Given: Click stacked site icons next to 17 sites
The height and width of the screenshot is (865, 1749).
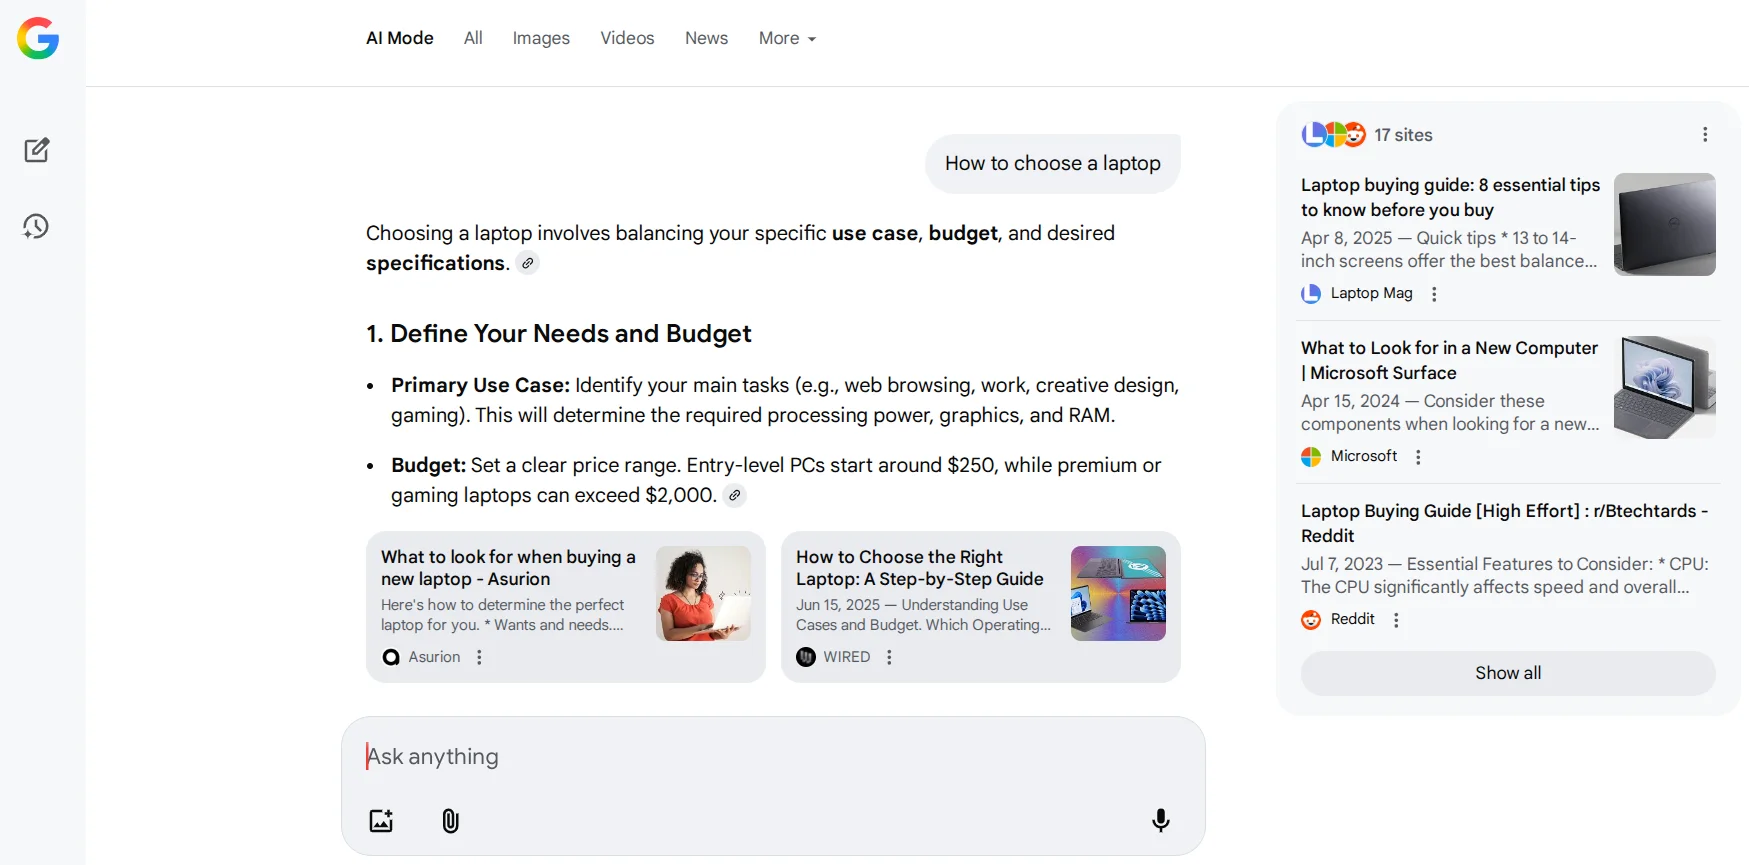Looking at the screenshot, I should (1334, 134).
